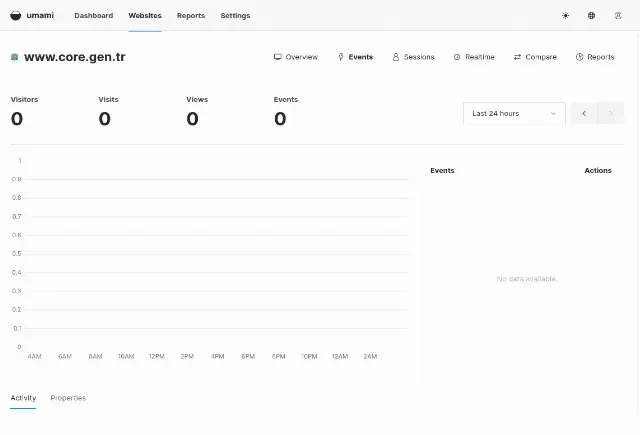Click the www.core.gen.tr site favicon
640x435 pixels.
(x=14, y=57)
